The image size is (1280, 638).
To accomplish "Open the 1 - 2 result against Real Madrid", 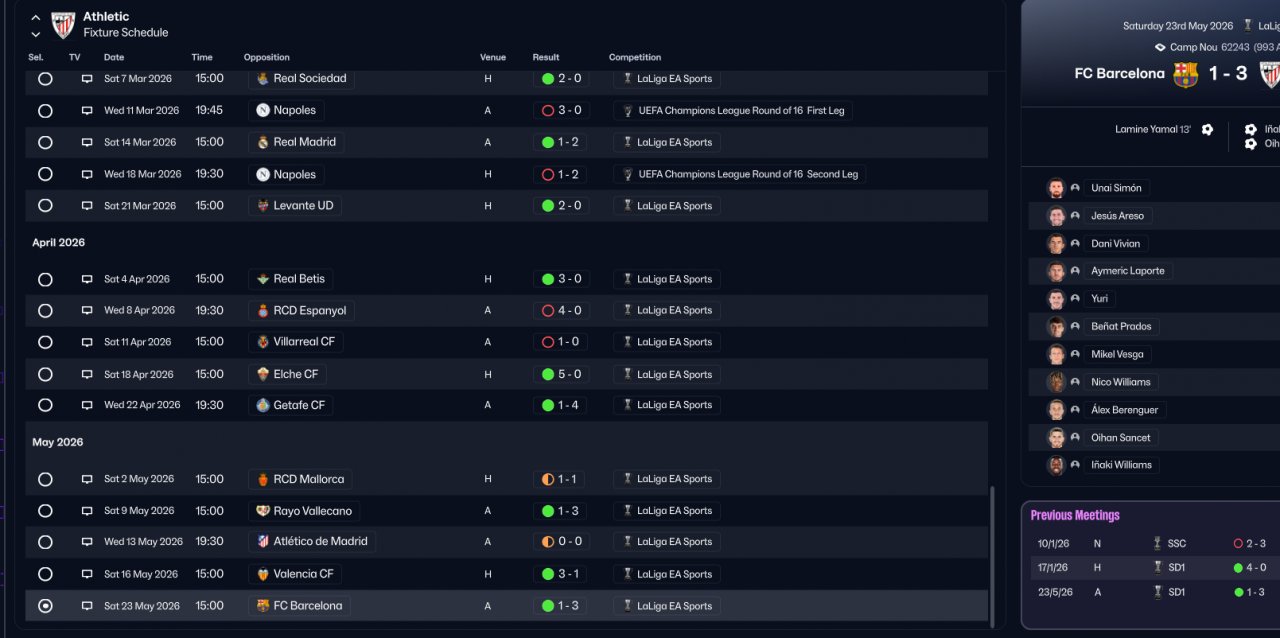I will [561, 142].
